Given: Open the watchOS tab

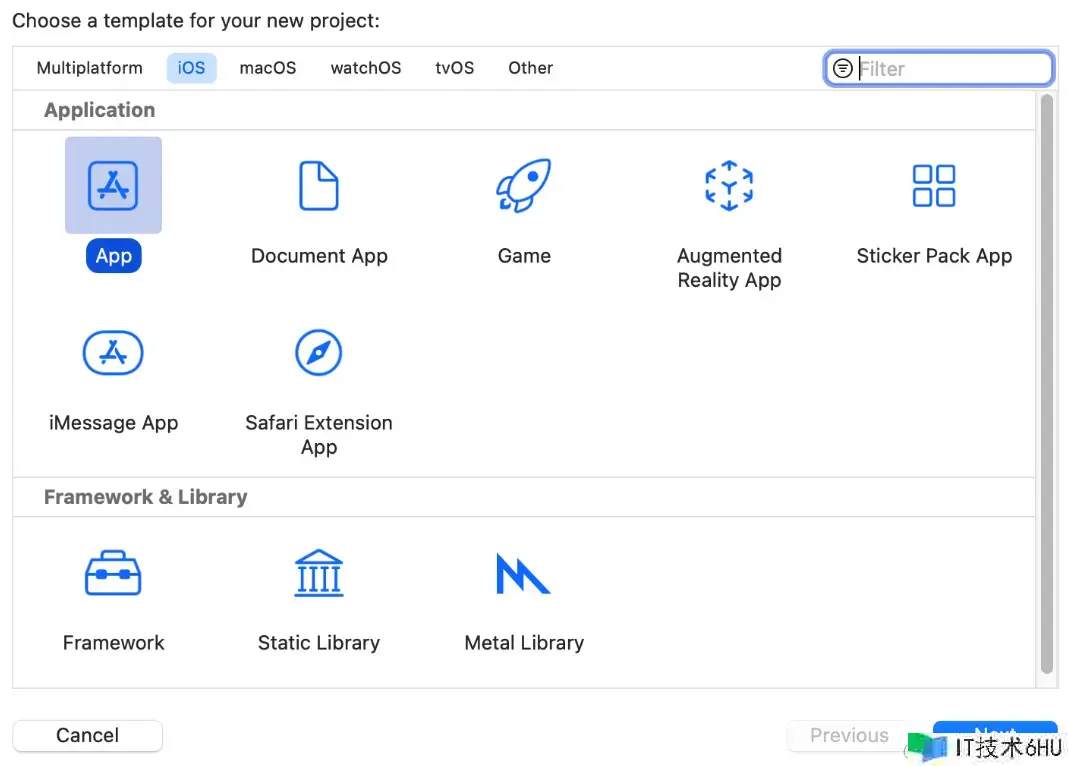Looking at the screenshot, I should [366, 68].
